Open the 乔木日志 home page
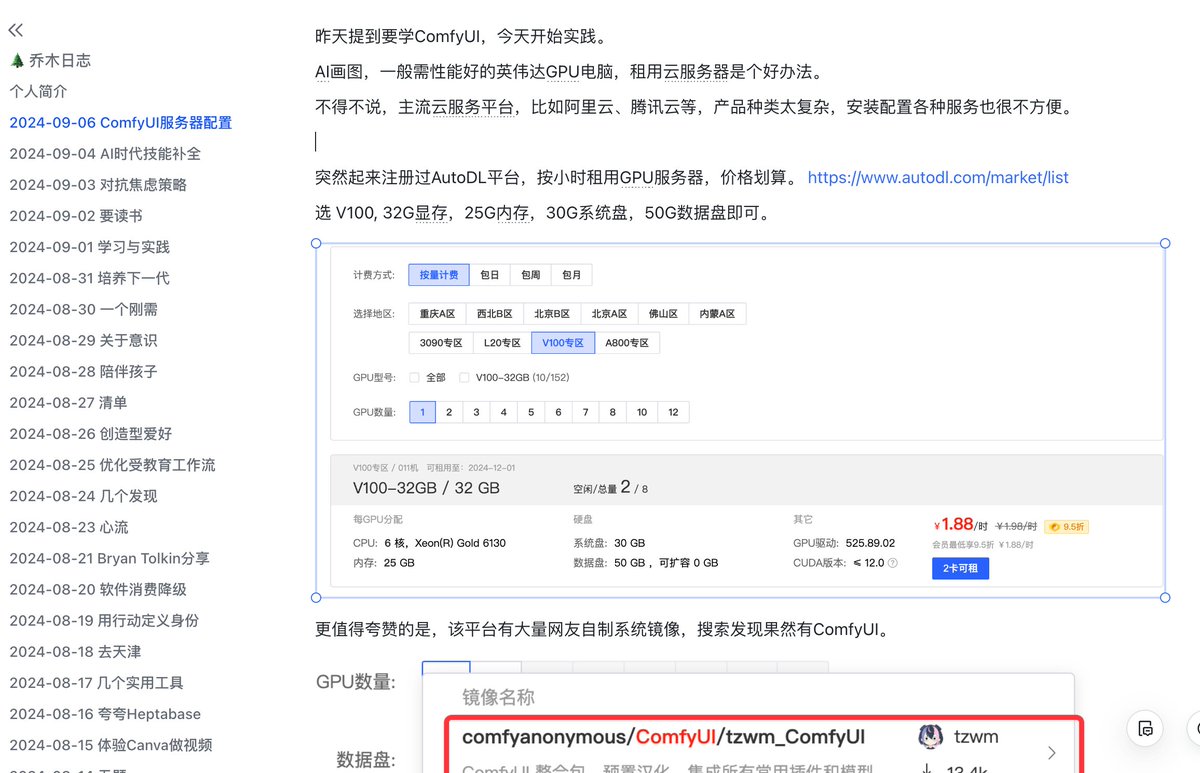Screen dimensions: 1200x773 click(50, 60)
